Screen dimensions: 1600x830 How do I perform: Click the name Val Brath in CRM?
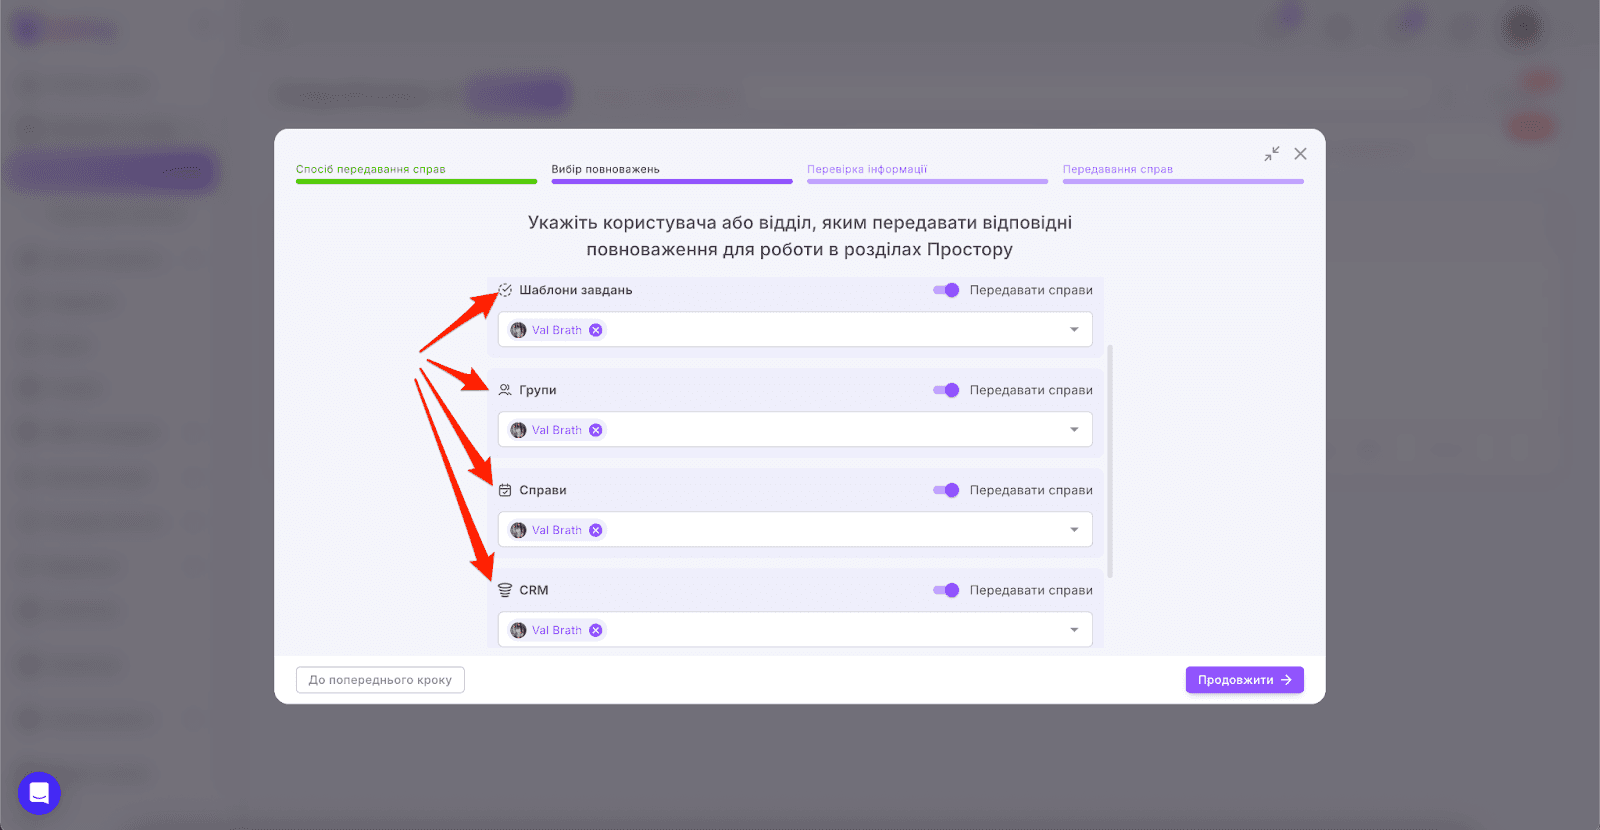click(x=557, y=630)
